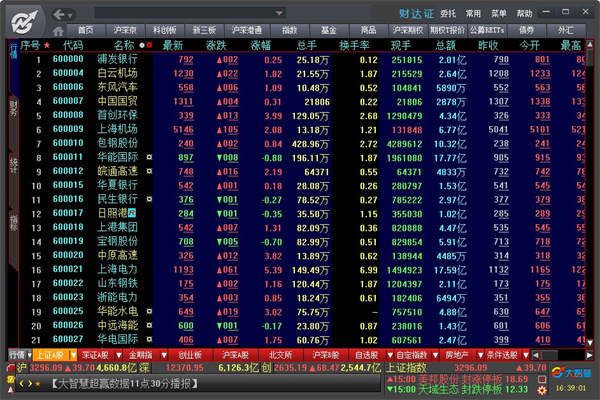Click the 财达证 brand link
Image resolution: width=600 pixels, height=400 pixels.
(416, 14)
